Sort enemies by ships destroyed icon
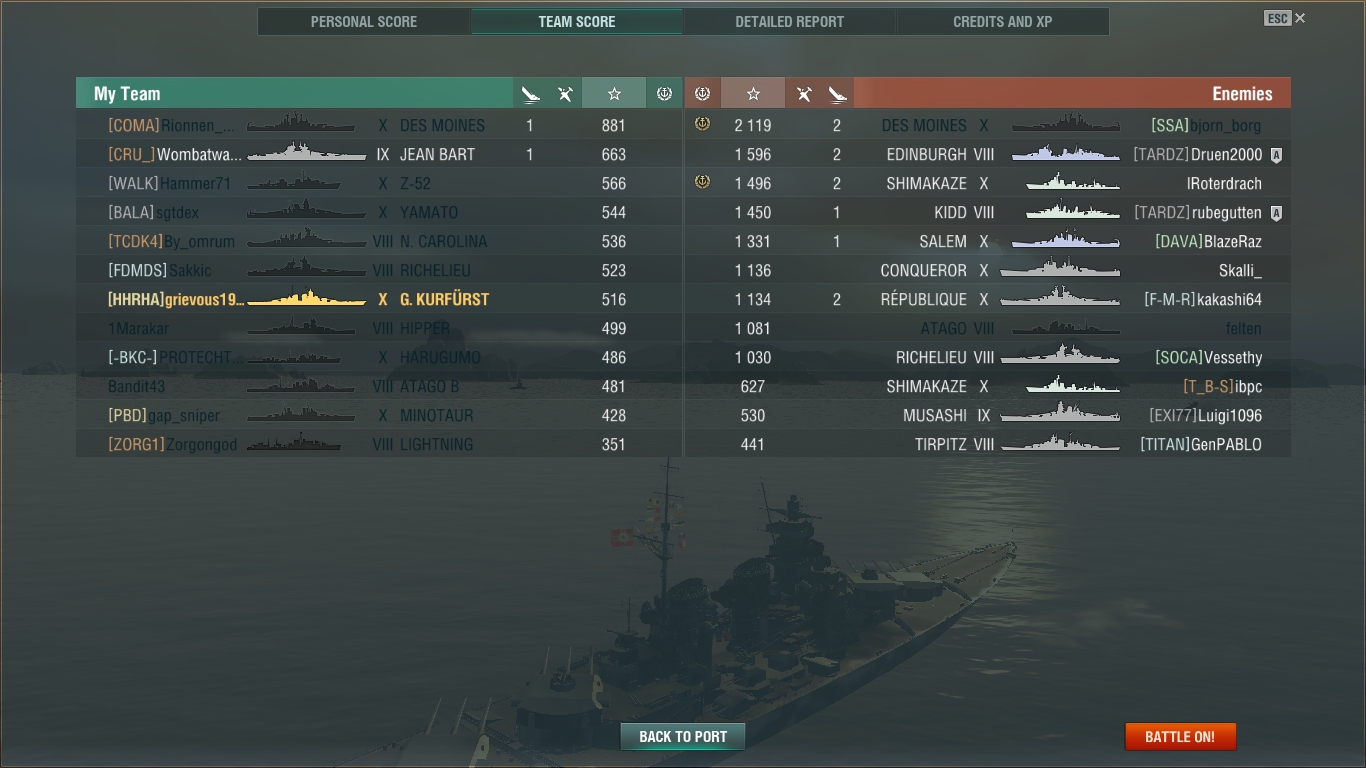This screenshot has width=1366, height=768. pos(837,94)
